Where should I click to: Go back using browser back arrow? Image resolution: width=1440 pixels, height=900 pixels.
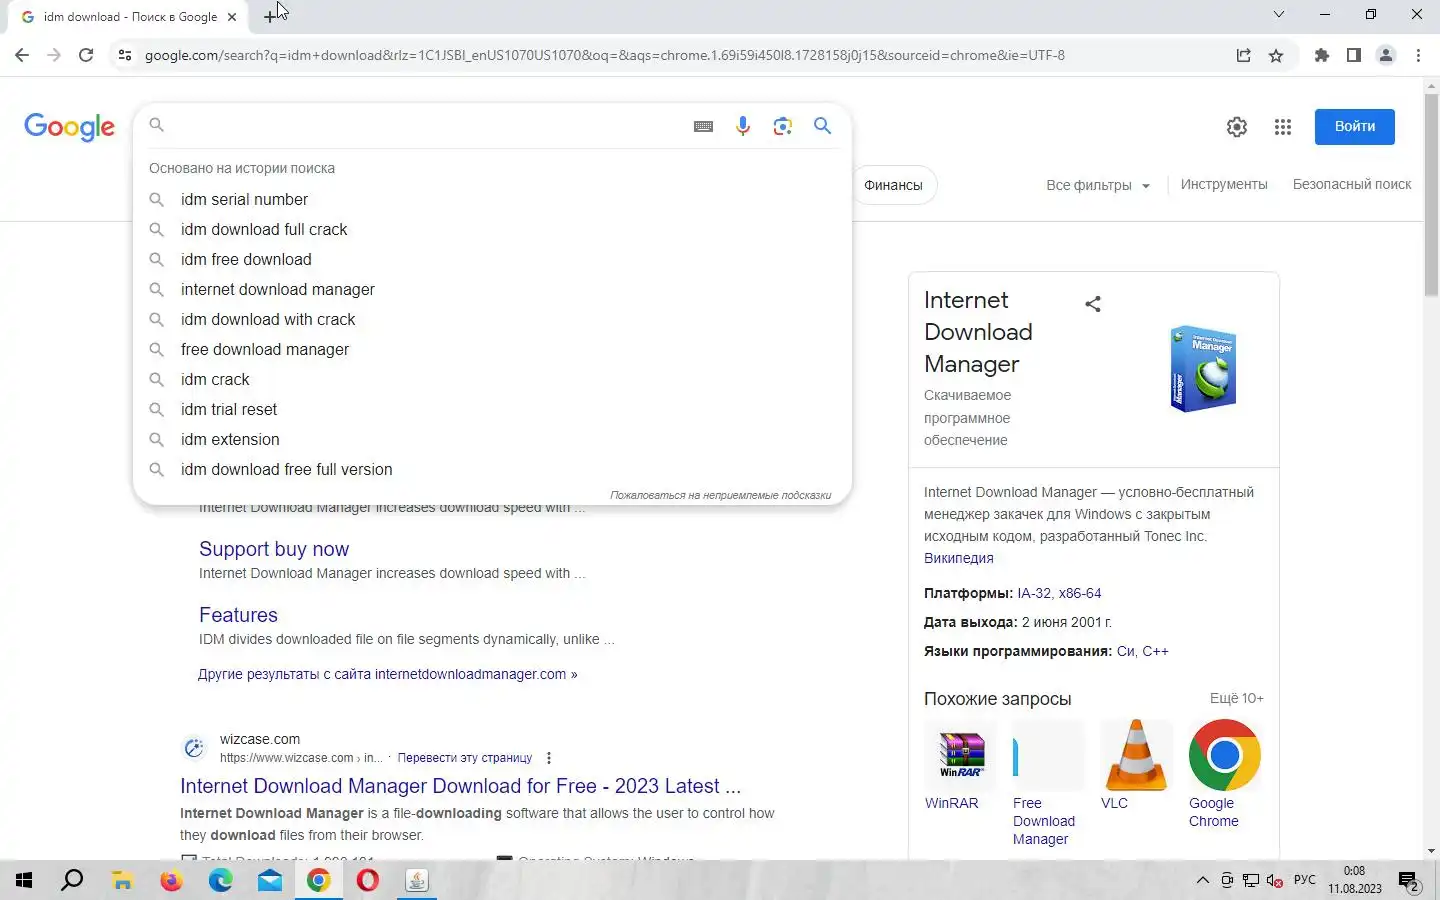click(22, 55)
